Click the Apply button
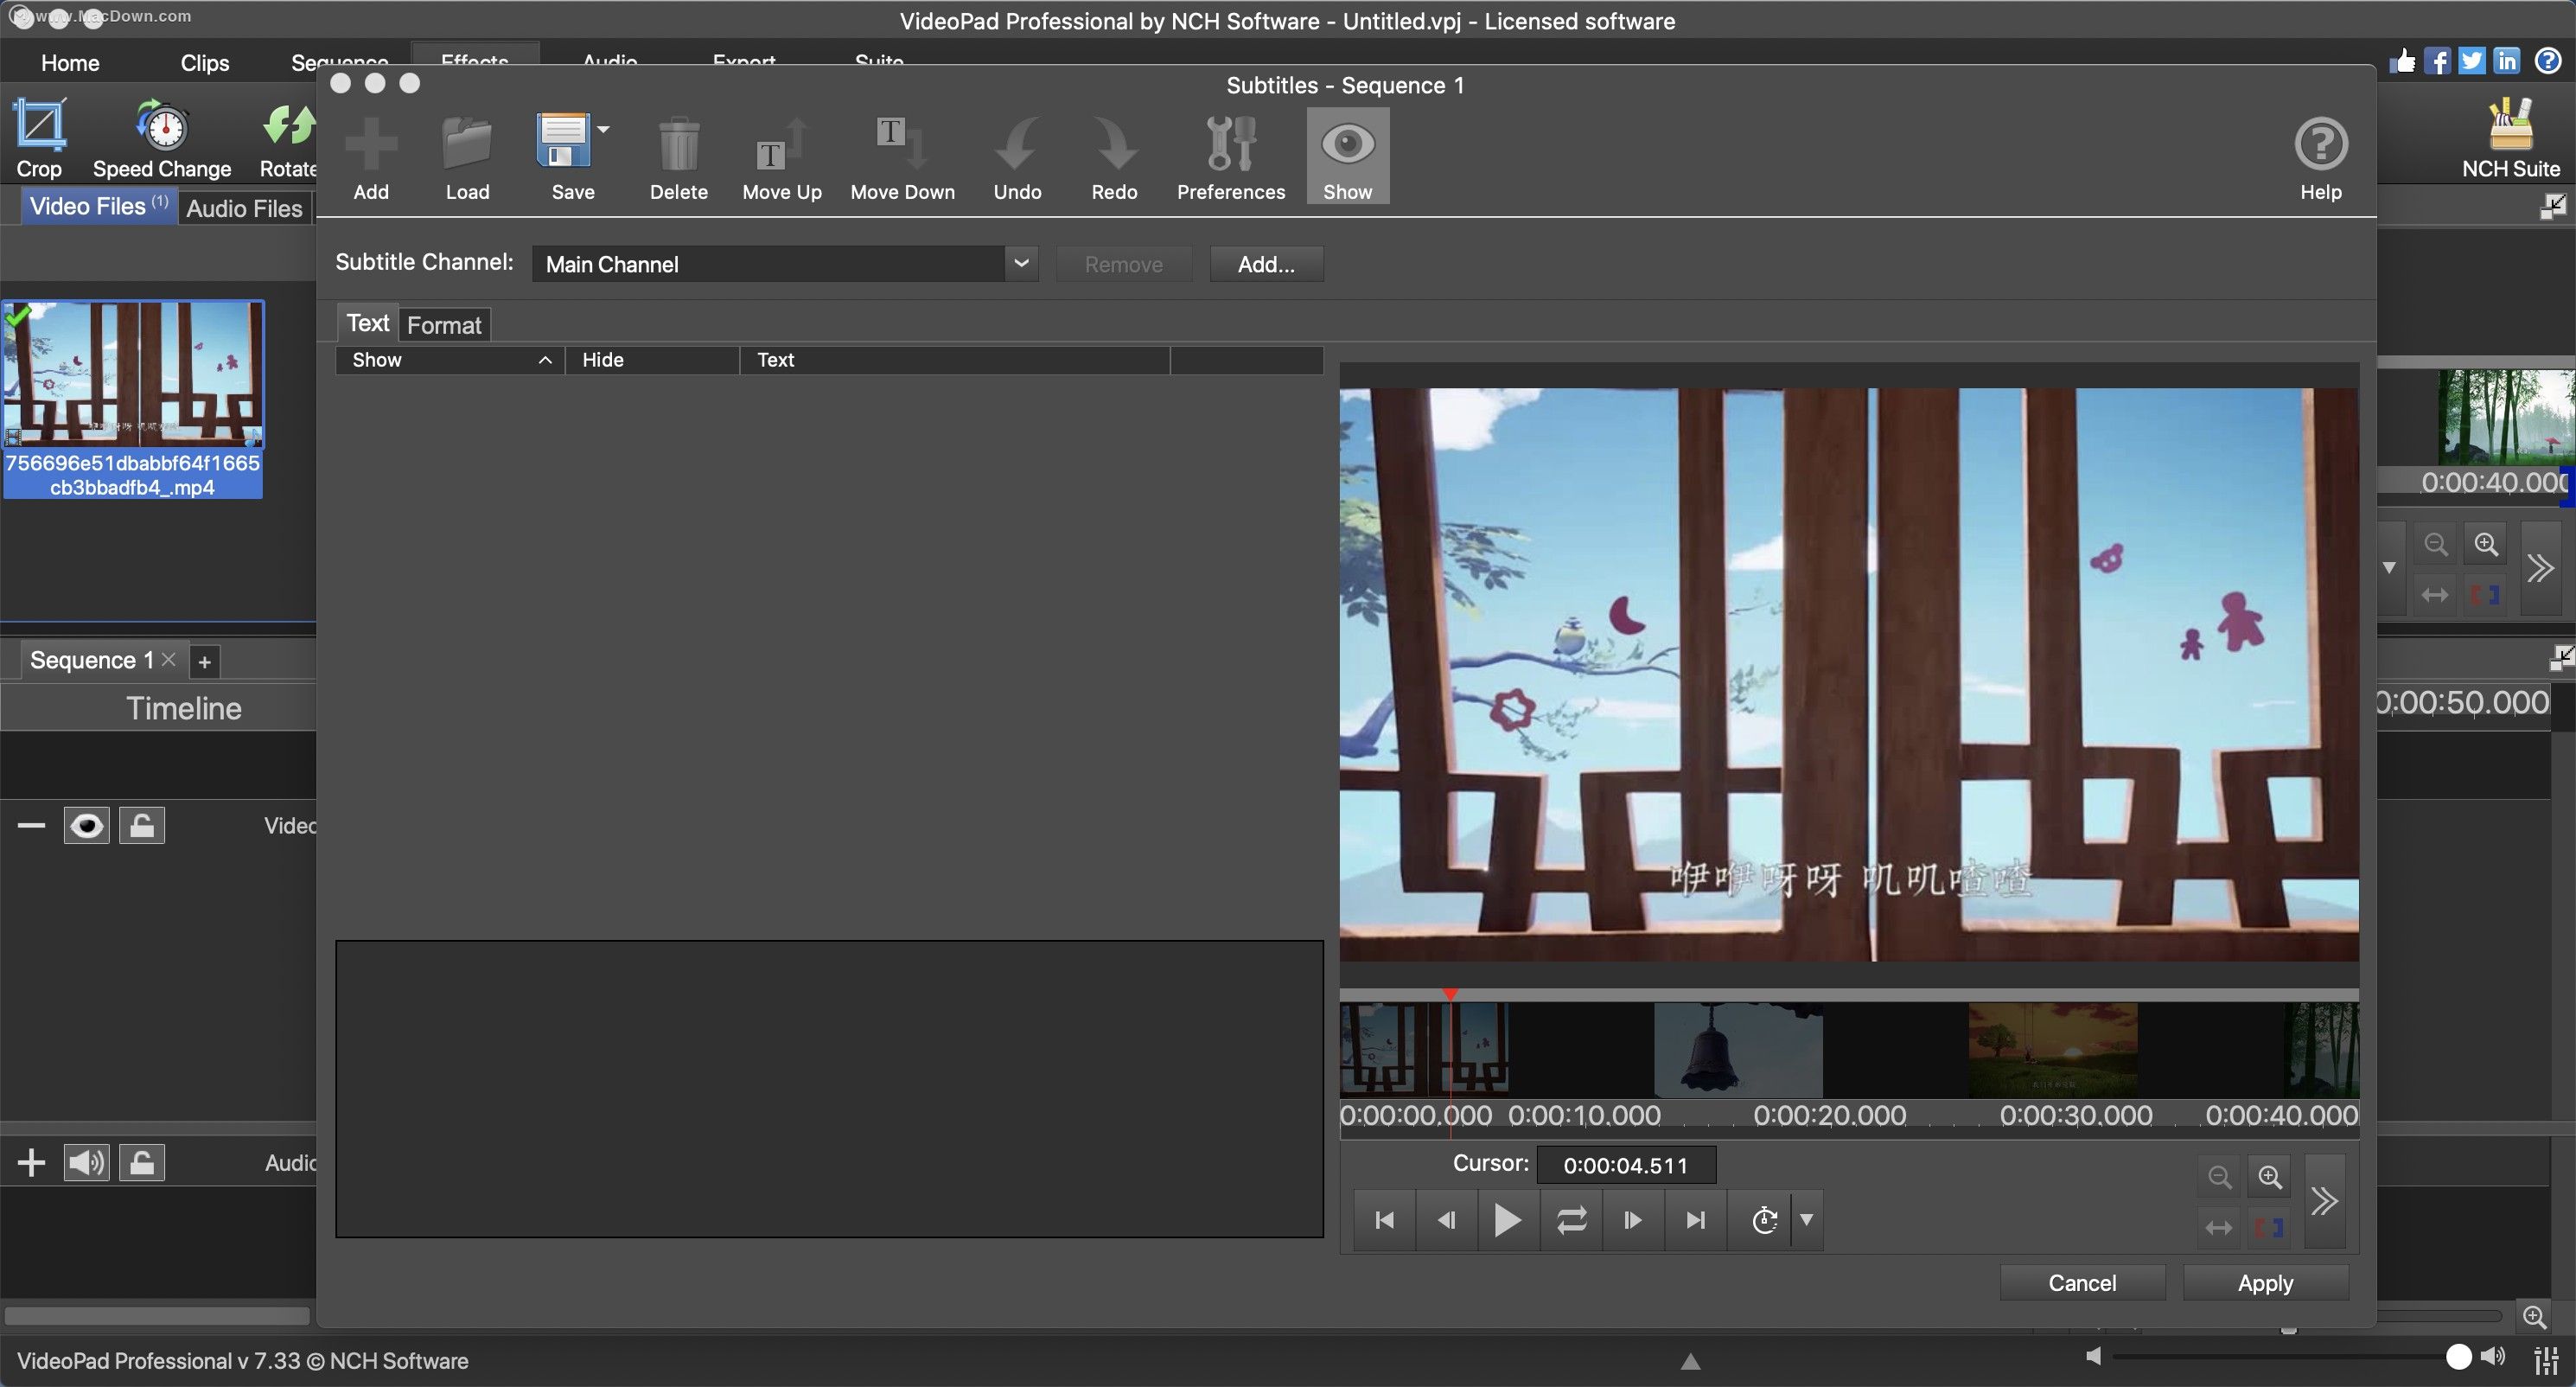Viewport: 2576px width, 1387px height. [2265, 1283]
